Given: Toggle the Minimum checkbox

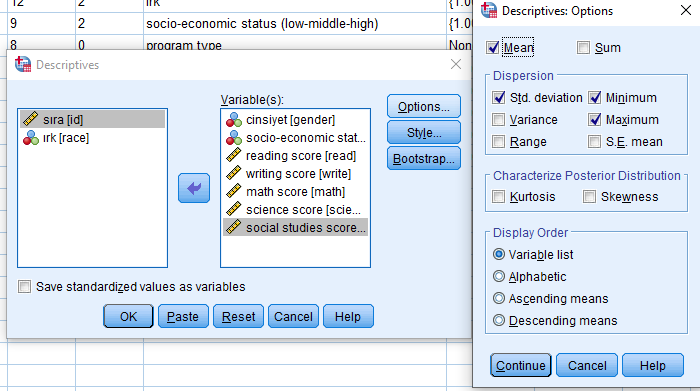Looking at the screenshot, I should [594, 97].
